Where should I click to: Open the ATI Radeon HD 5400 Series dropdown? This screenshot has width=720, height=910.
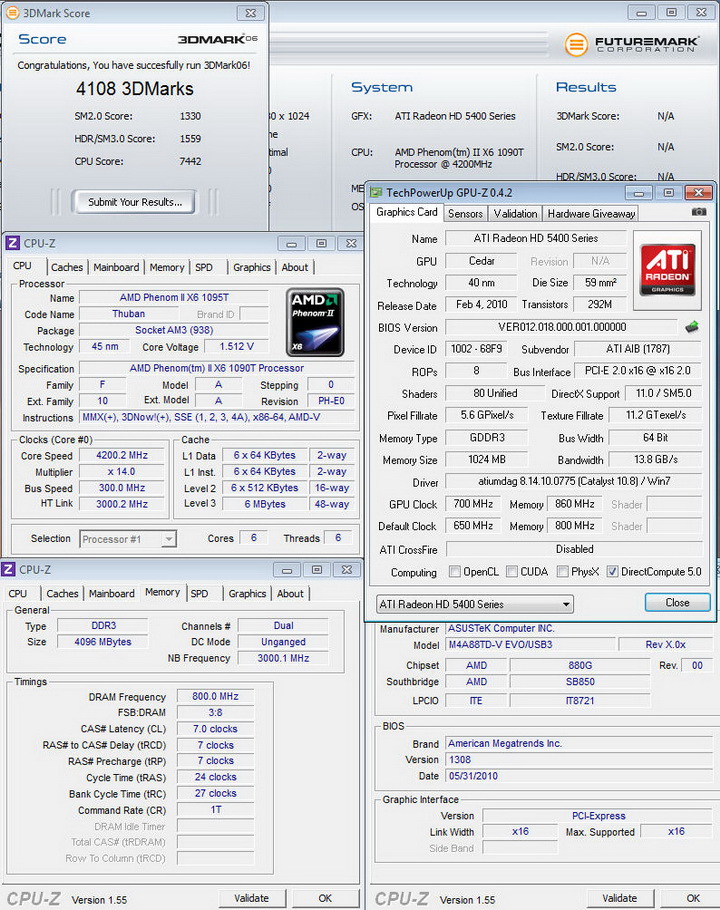(475, 604)
